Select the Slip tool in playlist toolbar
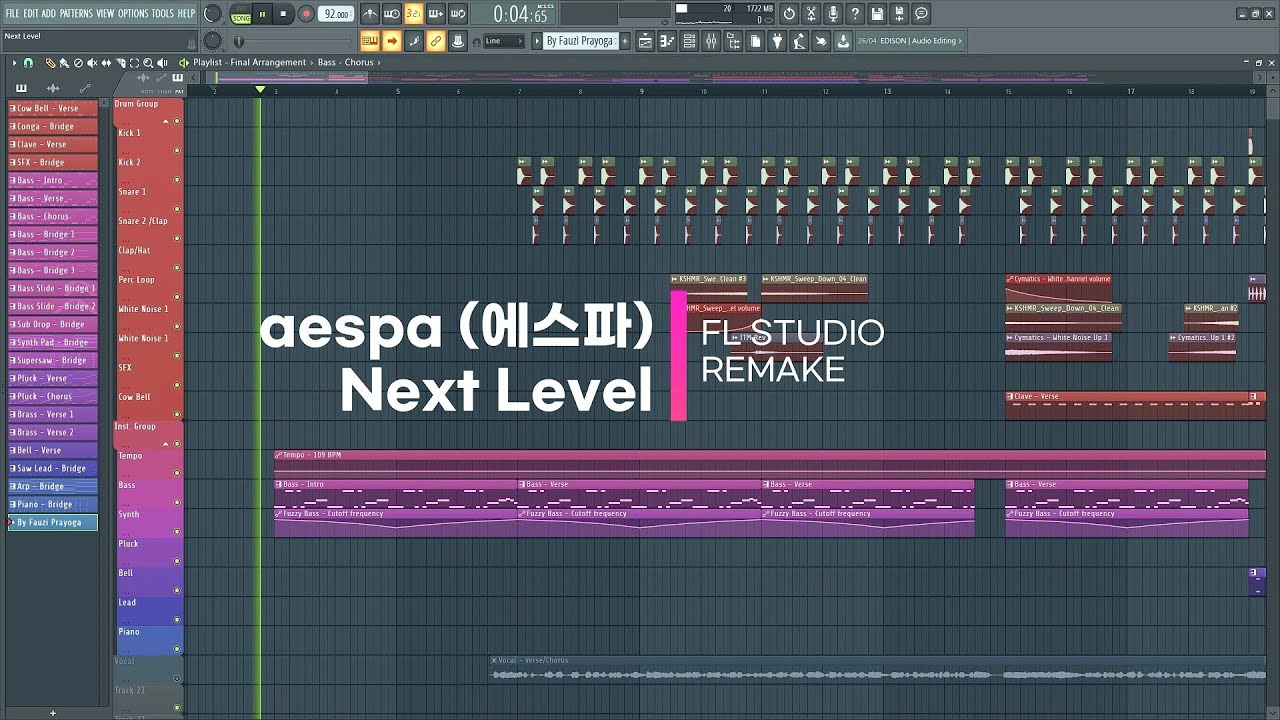This screenshot has height=720, width=1280. 106,63
